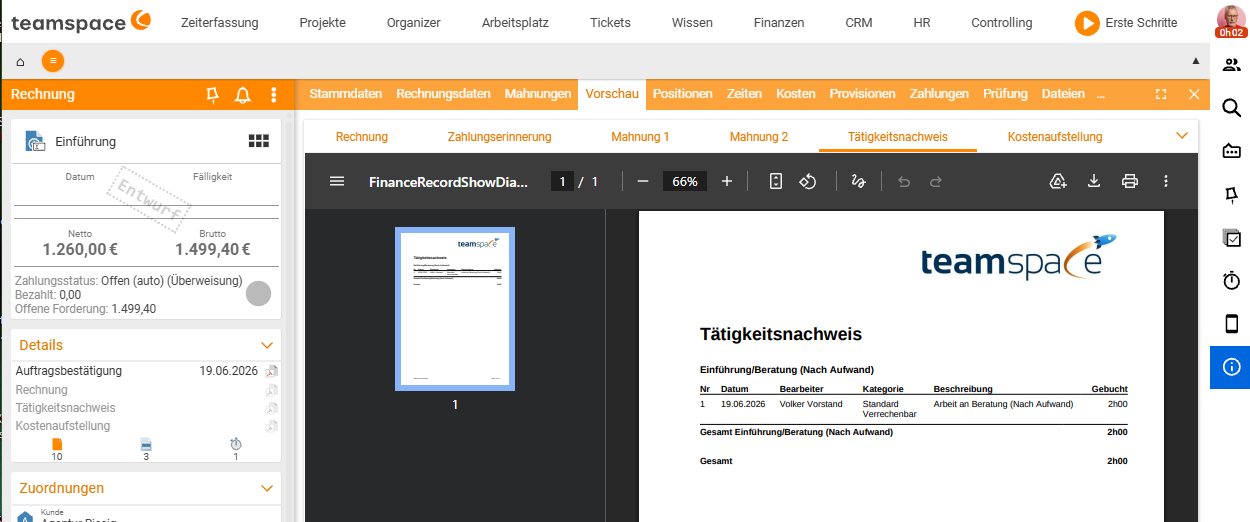Select the Kostenaufstellung preview tab
Image resolution: width=1250 pixels, height=522 pixels.
[x=1055, y=136]
